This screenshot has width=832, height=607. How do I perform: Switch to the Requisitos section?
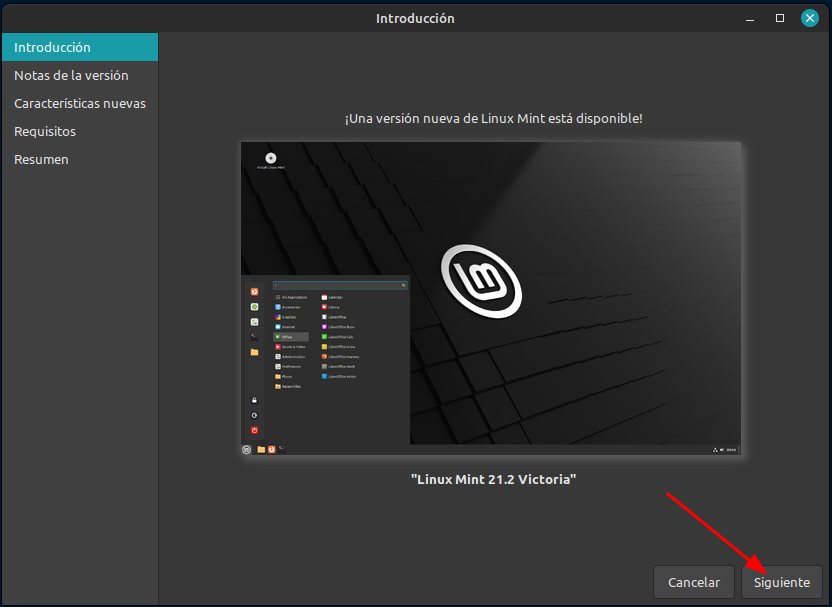[80, 132]
